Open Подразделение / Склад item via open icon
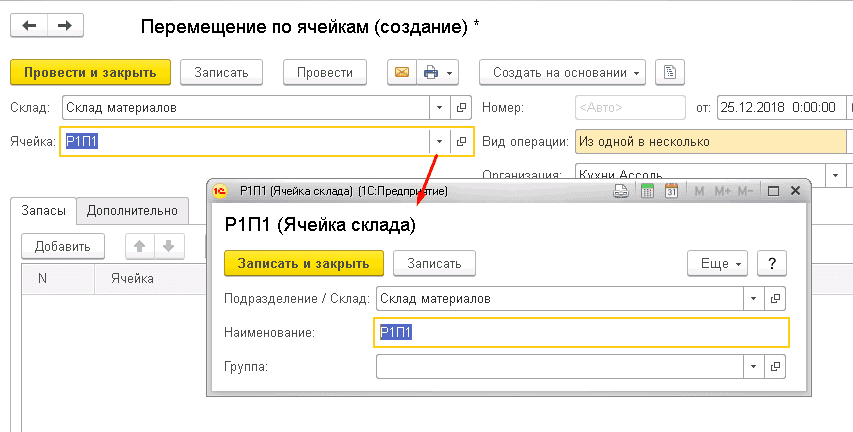 coord(775,298)
